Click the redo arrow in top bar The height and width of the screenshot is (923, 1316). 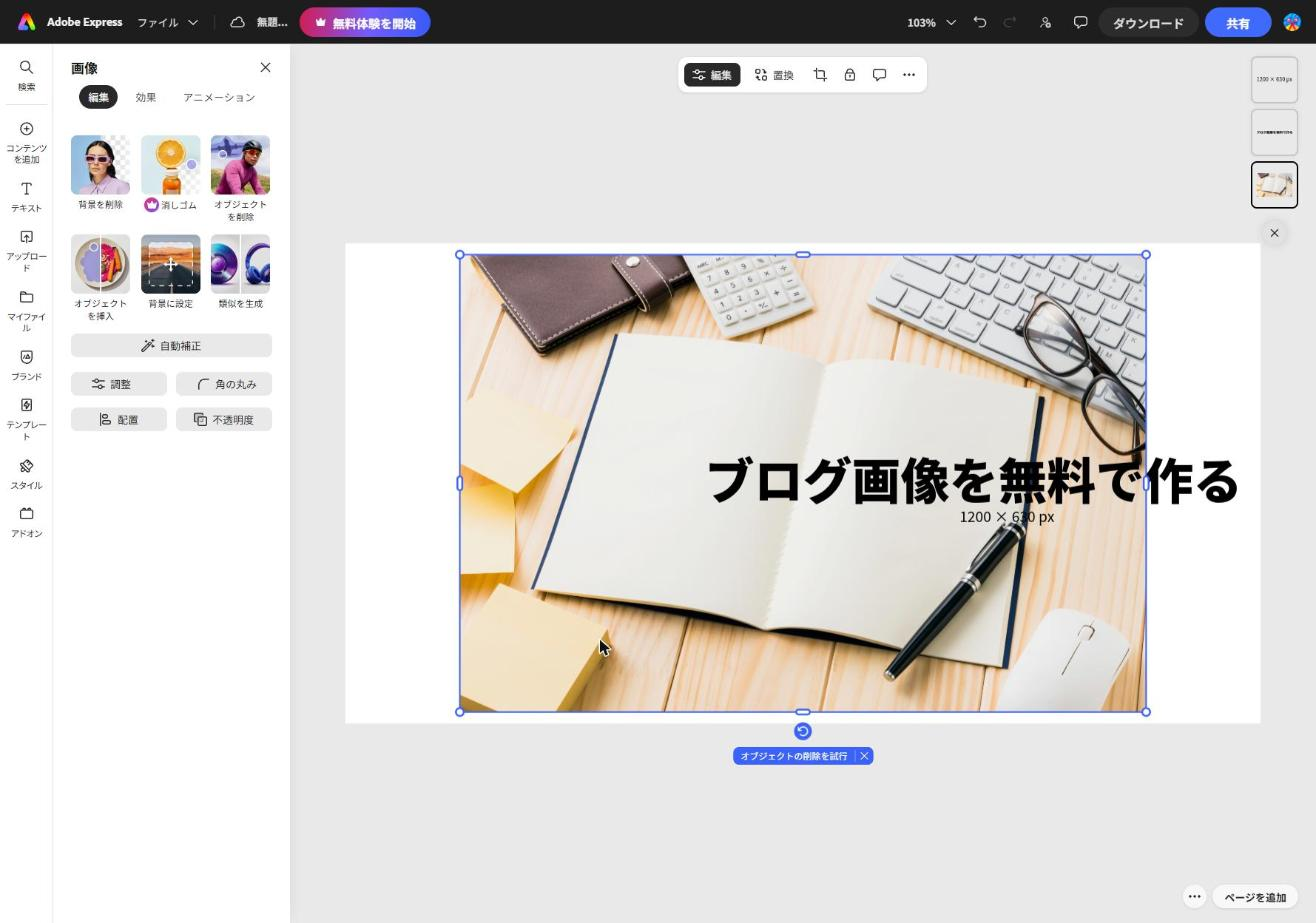coord(1010,22)
